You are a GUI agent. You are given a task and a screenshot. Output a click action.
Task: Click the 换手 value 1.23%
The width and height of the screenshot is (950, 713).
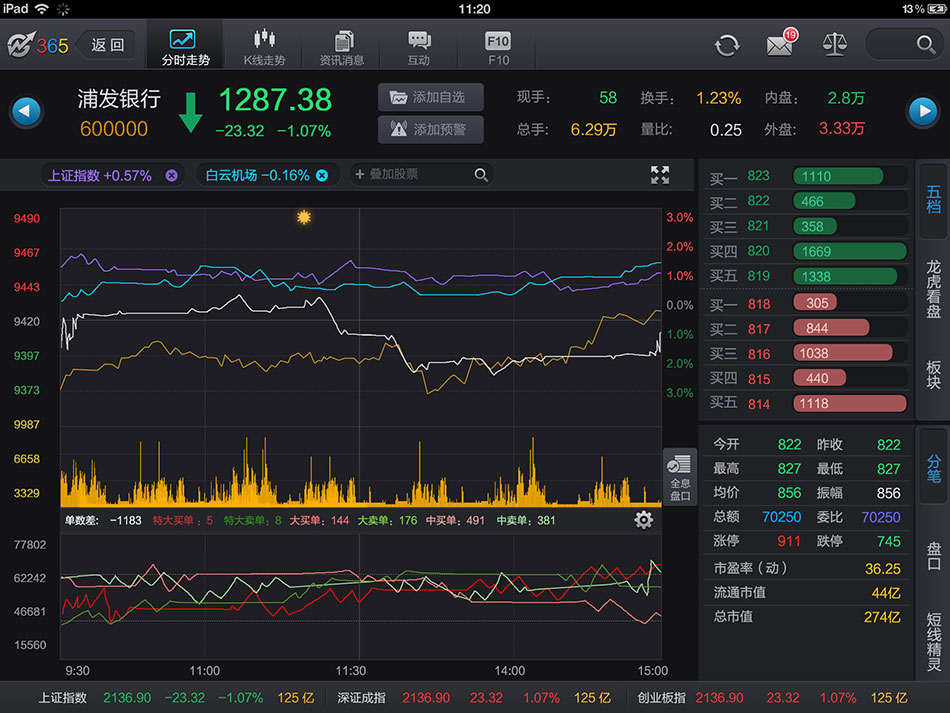coord(719,98)
